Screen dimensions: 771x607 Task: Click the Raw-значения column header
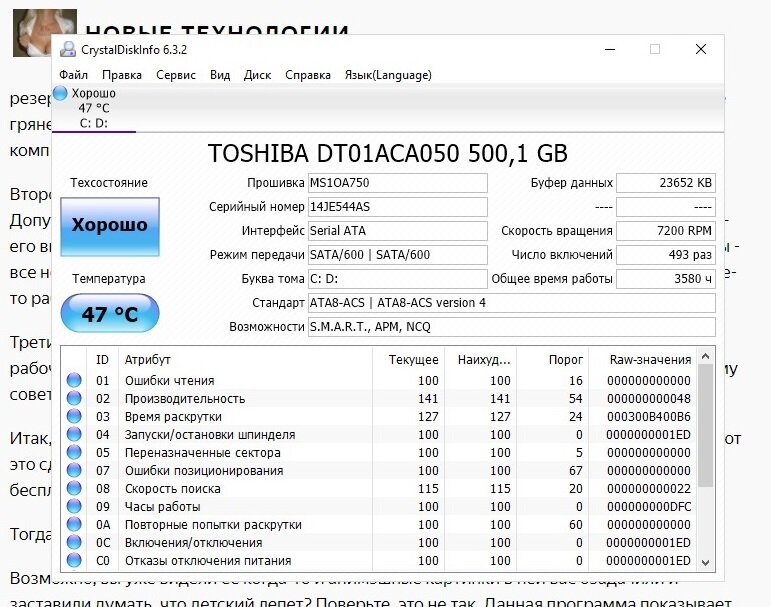coord(642,360)
